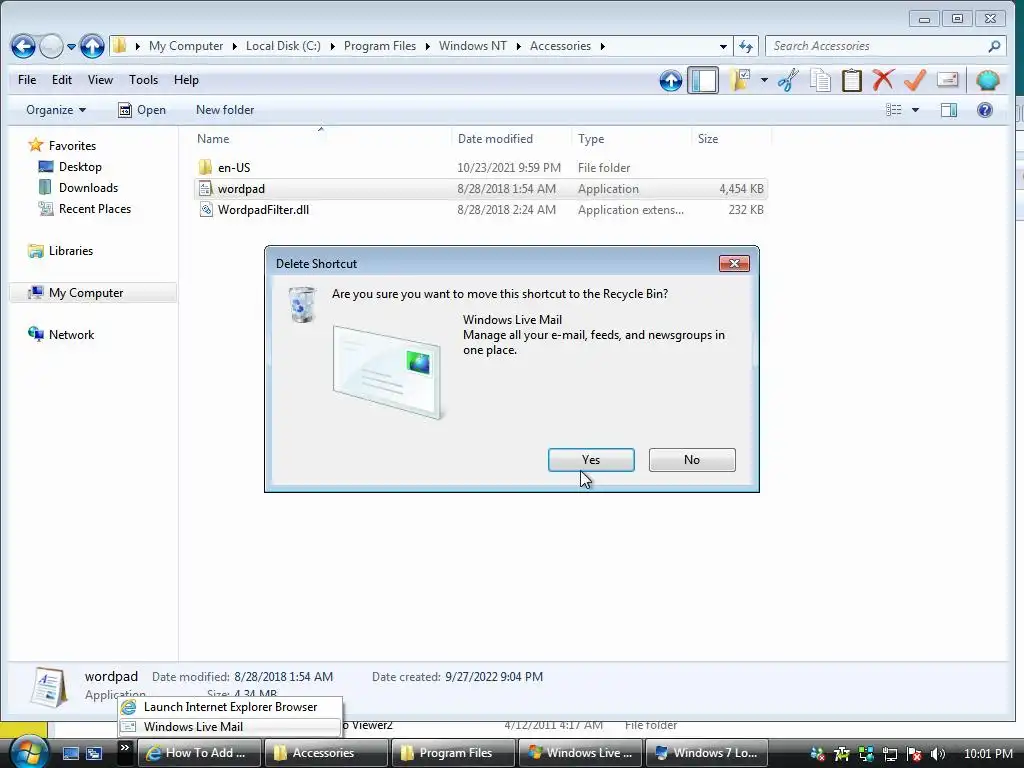Viewport: 1024px width, 768px height.
Task: Go back with the Back arrow
Action: 24,46
